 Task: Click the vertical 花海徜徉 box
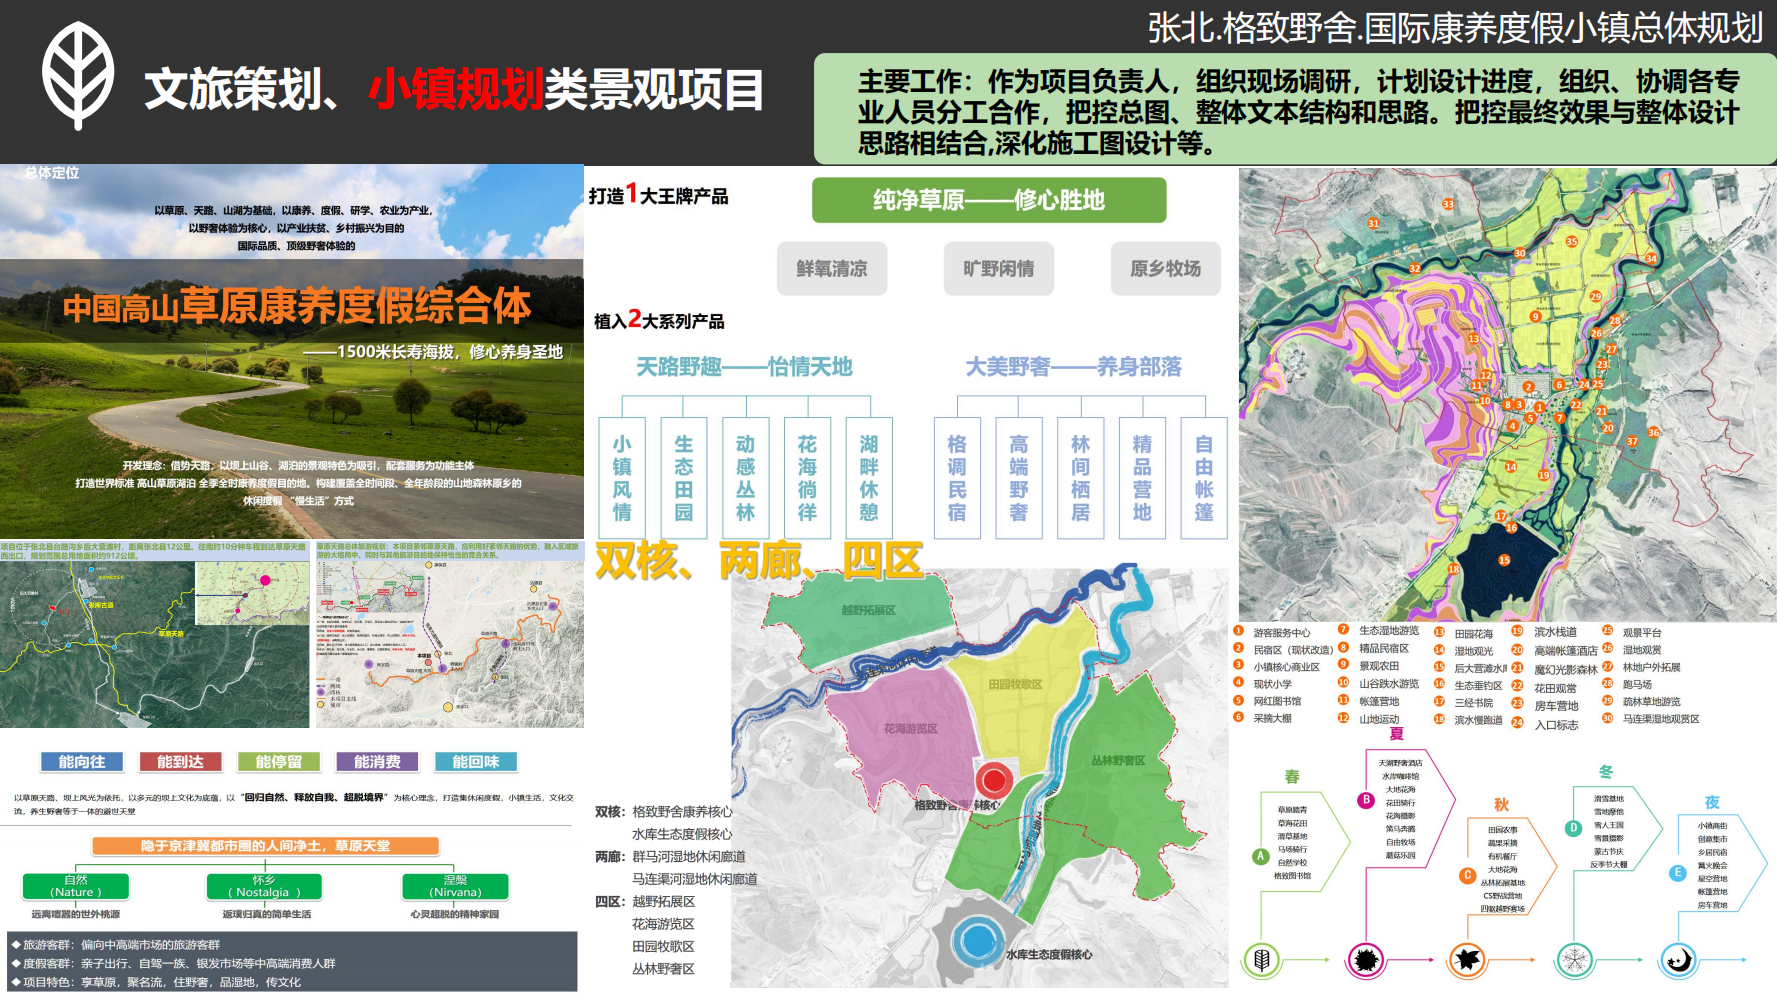point(807,478)
